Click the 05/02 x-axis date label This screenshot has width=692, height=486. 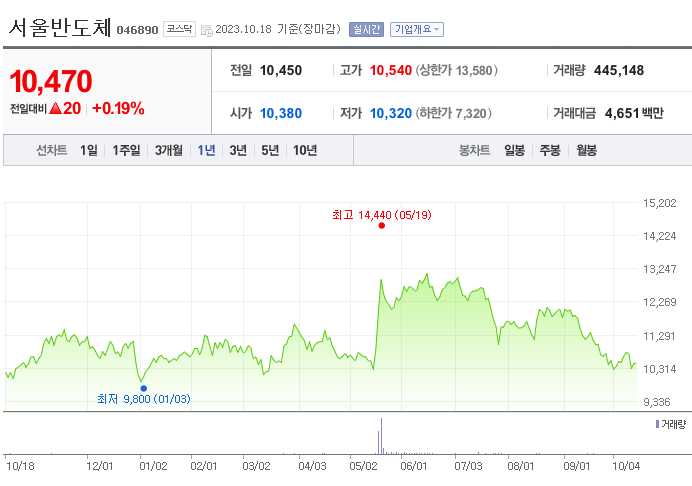coord(363,466)
